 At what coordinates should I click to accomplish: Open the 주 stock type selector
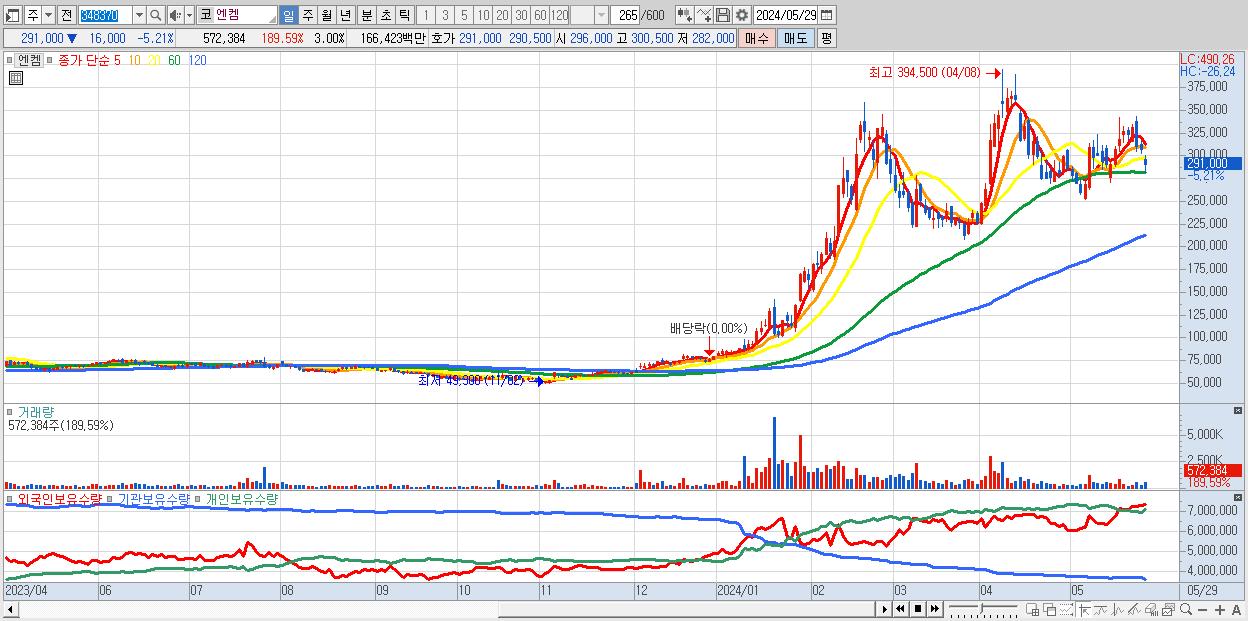[33, 15]
